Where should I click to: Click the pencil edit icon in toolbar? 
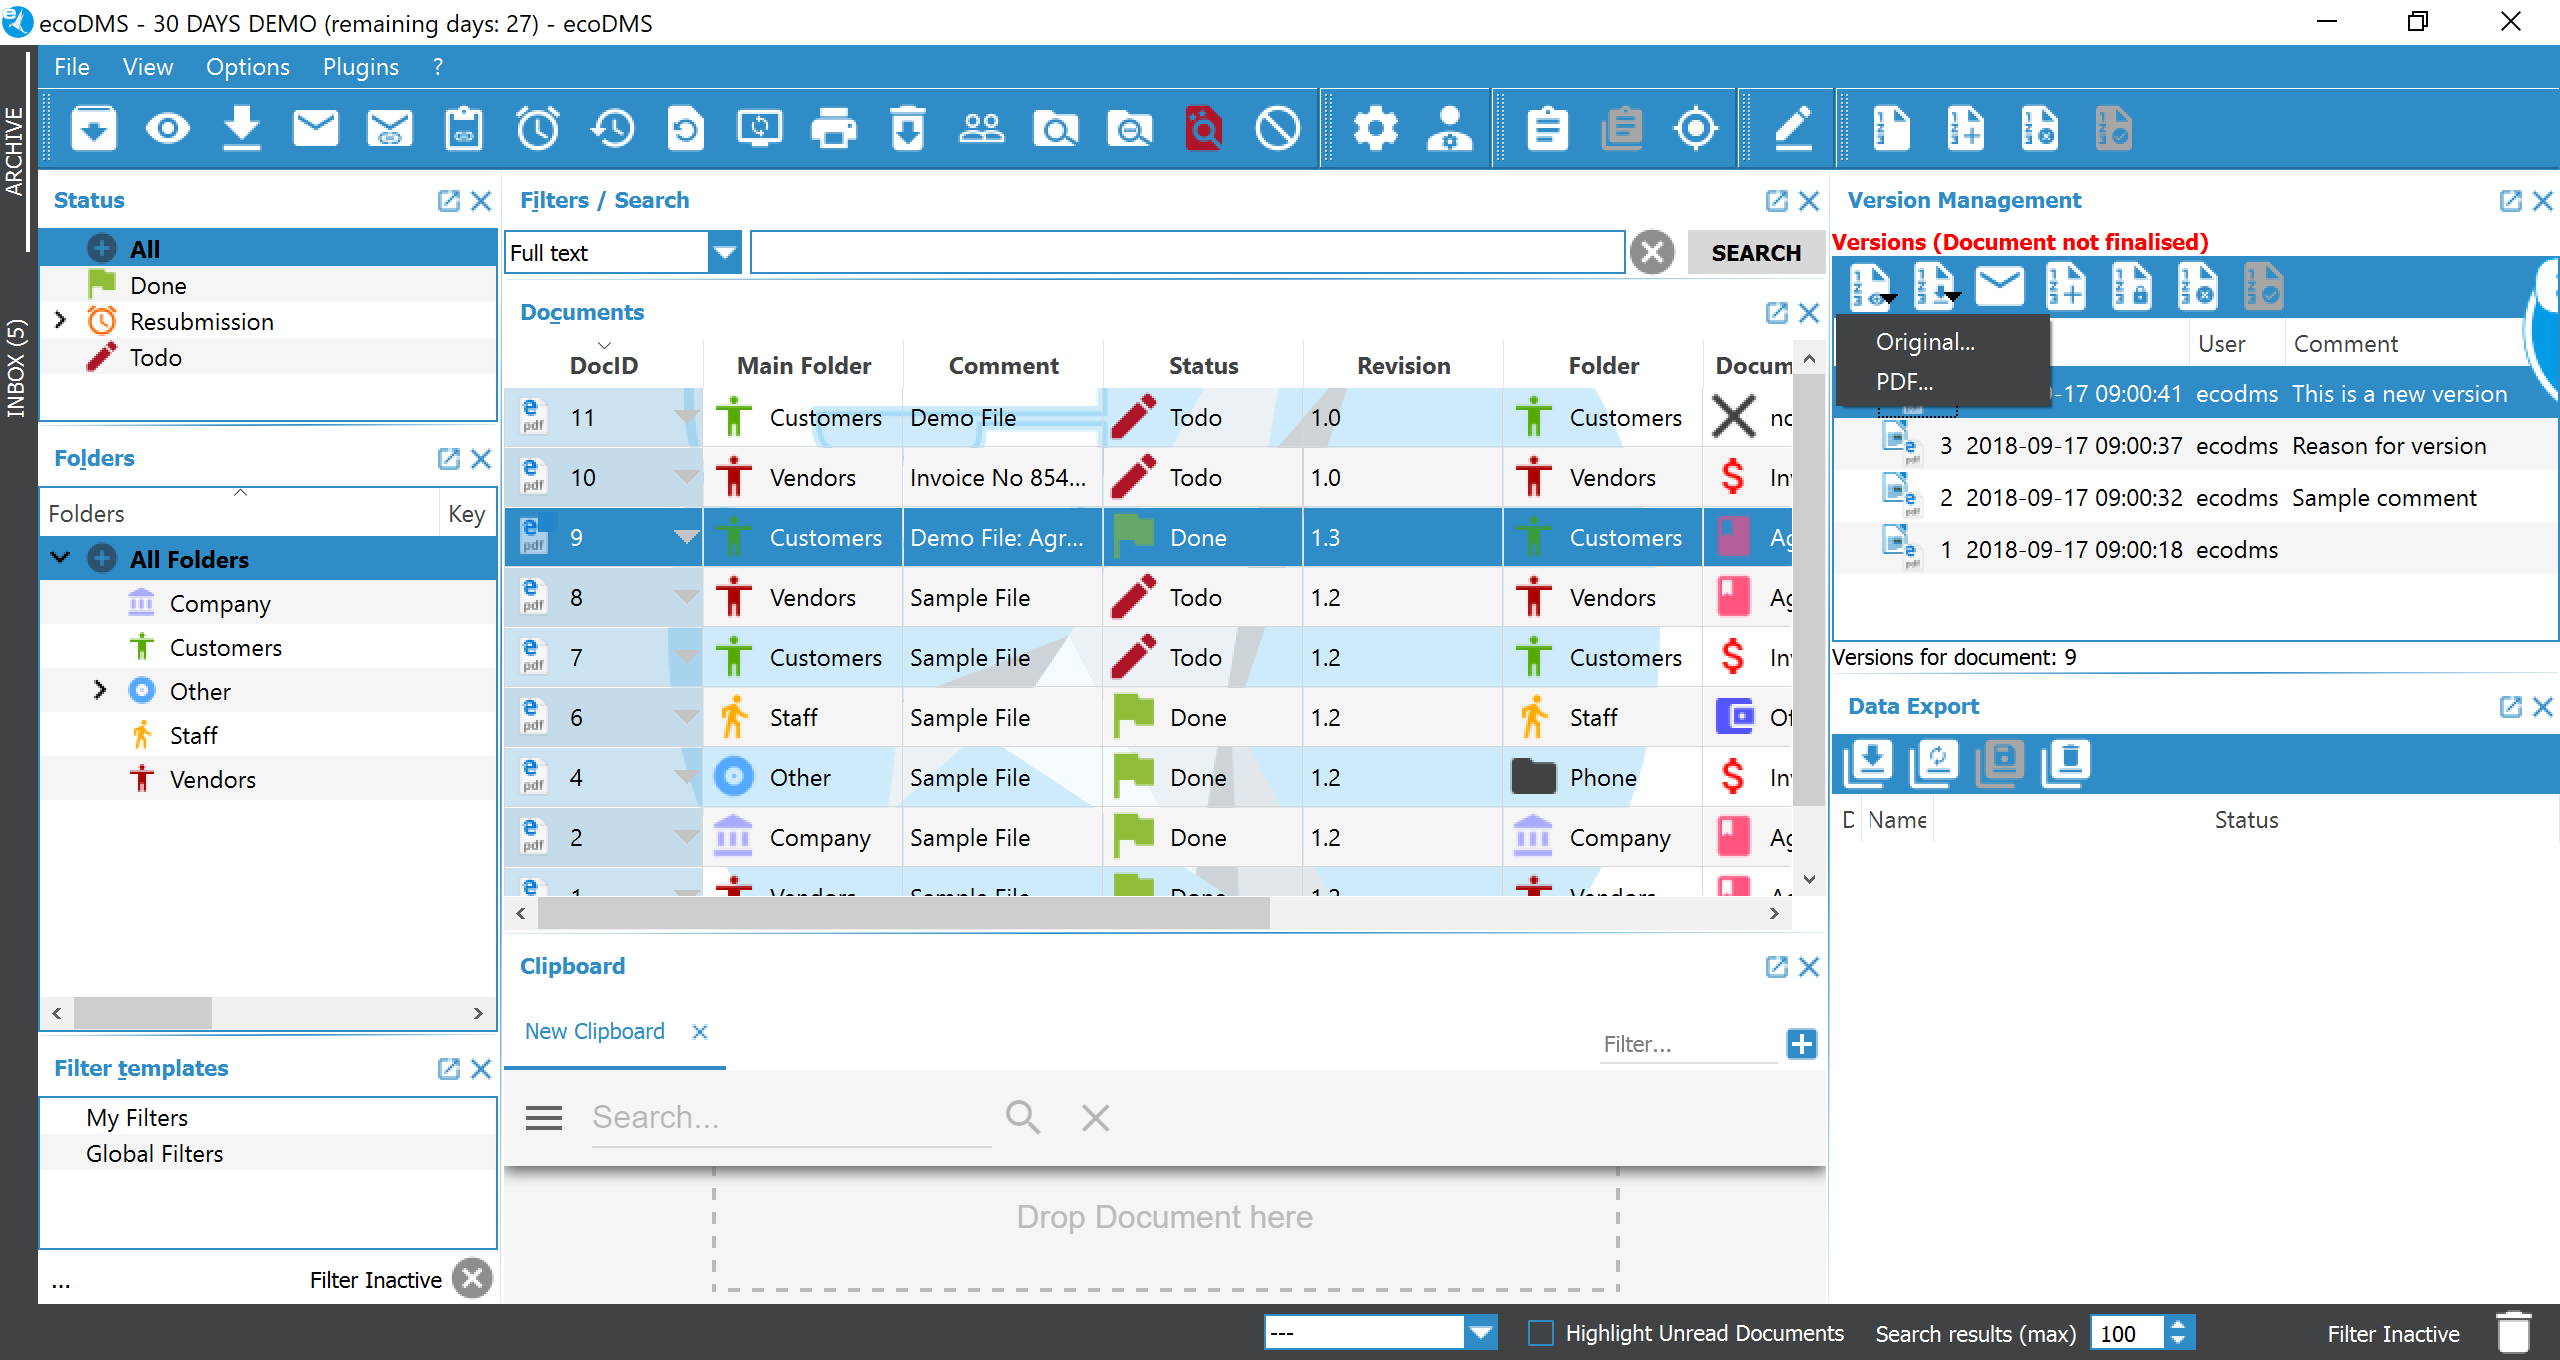tap(1793, 129)
